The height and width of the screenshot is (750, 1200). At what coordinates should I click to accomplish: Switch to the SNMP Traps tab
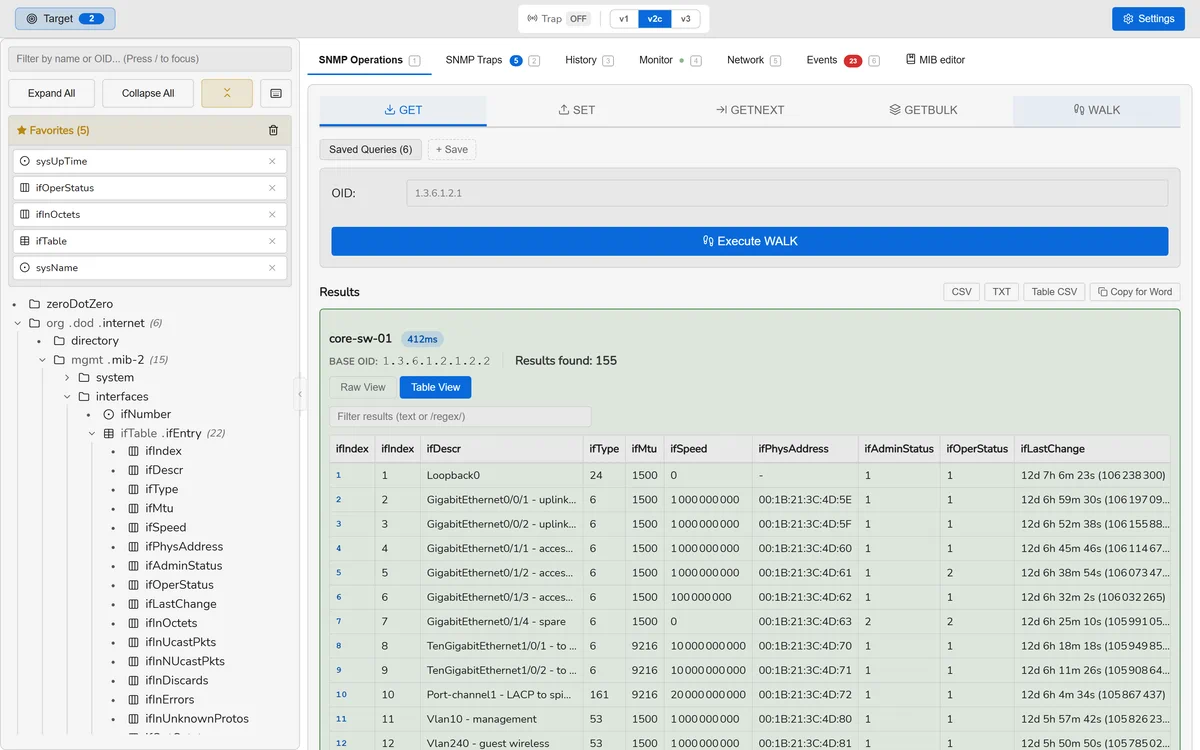(492, 60)
